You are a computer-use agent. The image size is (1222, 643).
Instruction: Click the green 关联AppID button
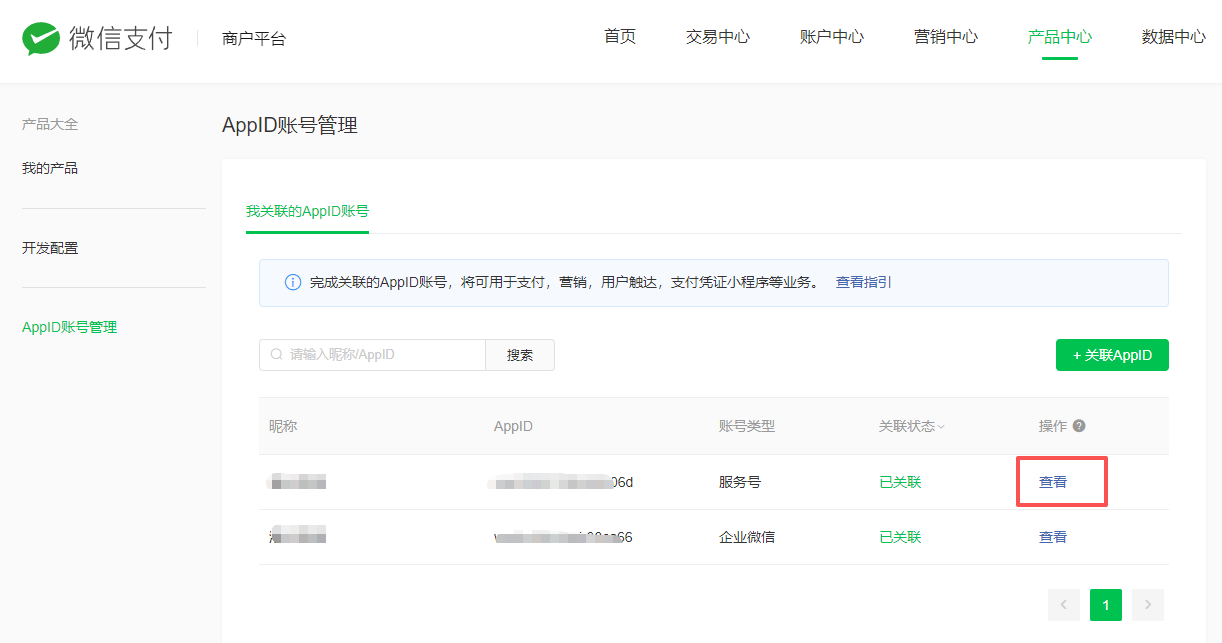[x=1112, y=354]
